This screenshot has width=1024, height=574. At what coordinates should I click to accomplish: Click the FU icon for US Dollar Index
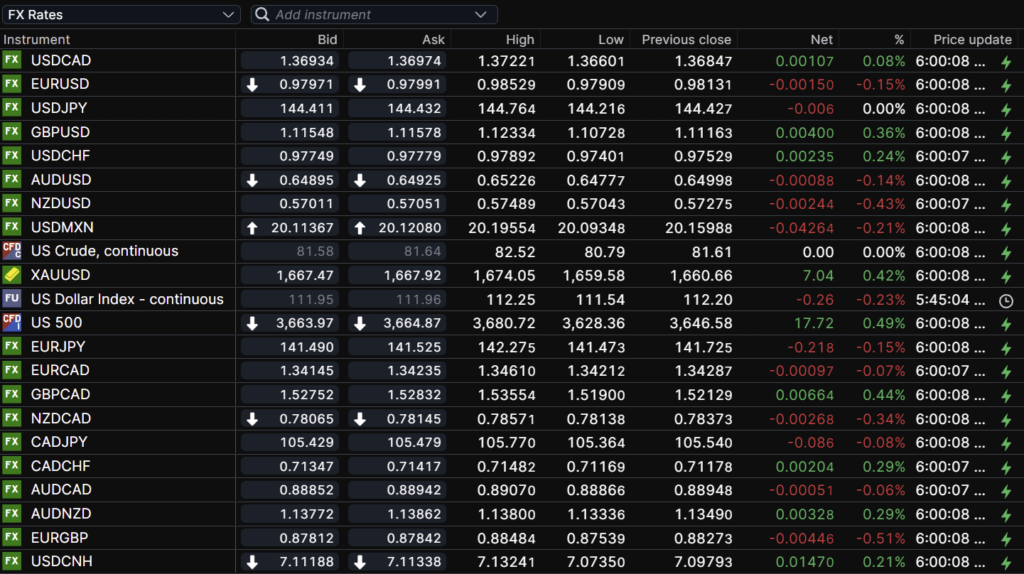[x=12, y=299]
